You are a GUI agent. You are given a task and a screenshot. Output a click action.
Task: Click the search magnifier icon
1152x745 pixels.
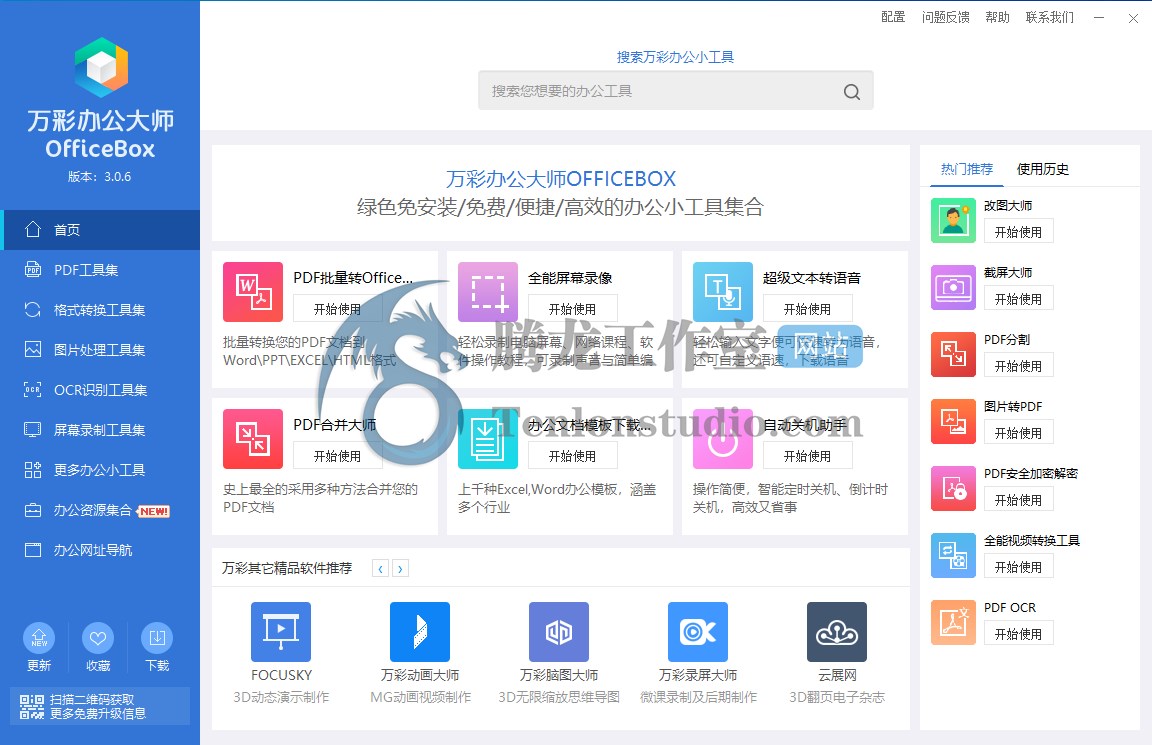852,91
